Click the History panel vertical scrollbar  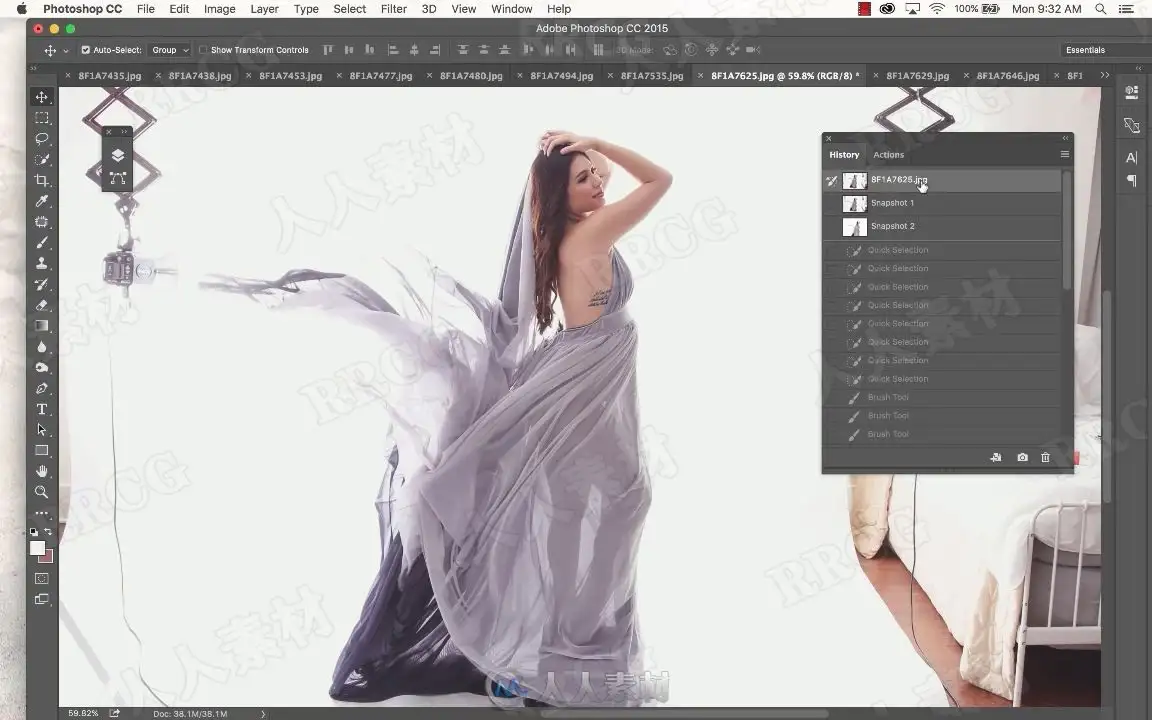pos(1067,229)
